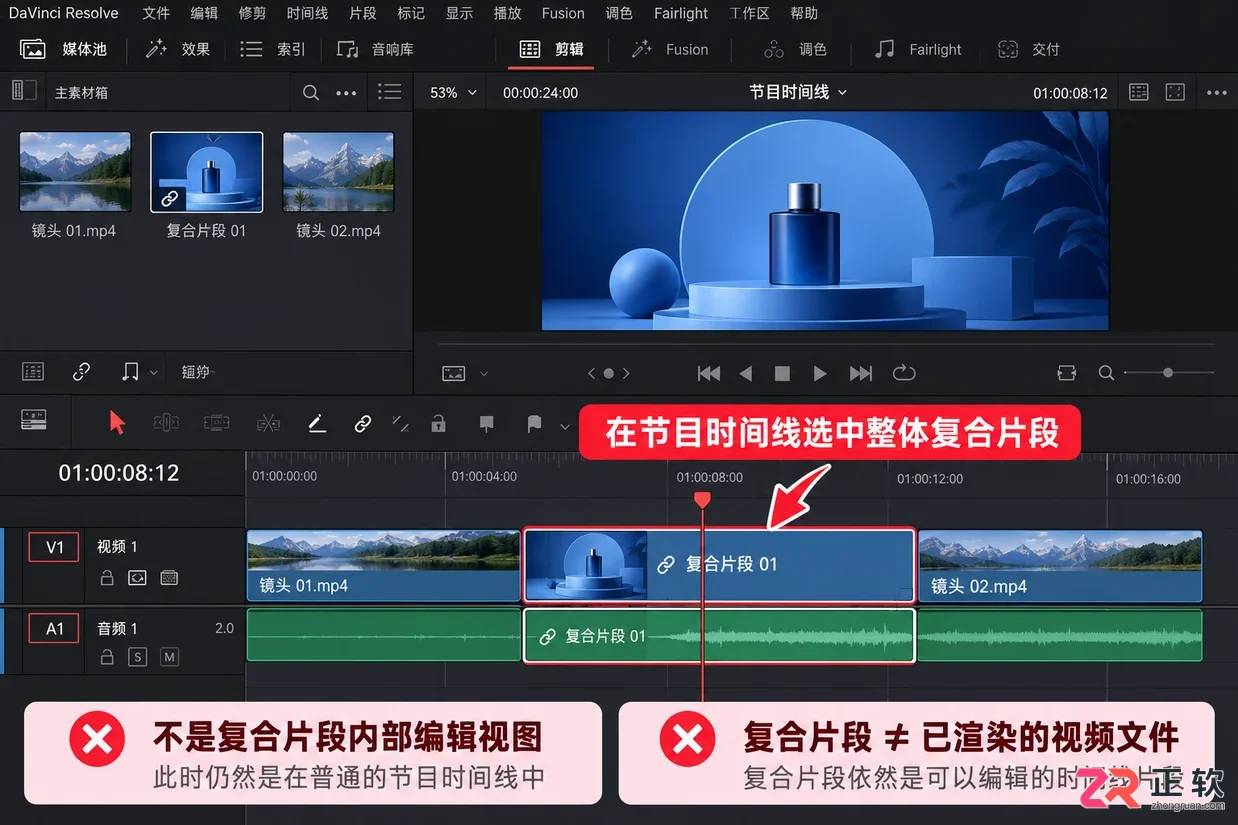Lock the 视频 1 track

107,578
